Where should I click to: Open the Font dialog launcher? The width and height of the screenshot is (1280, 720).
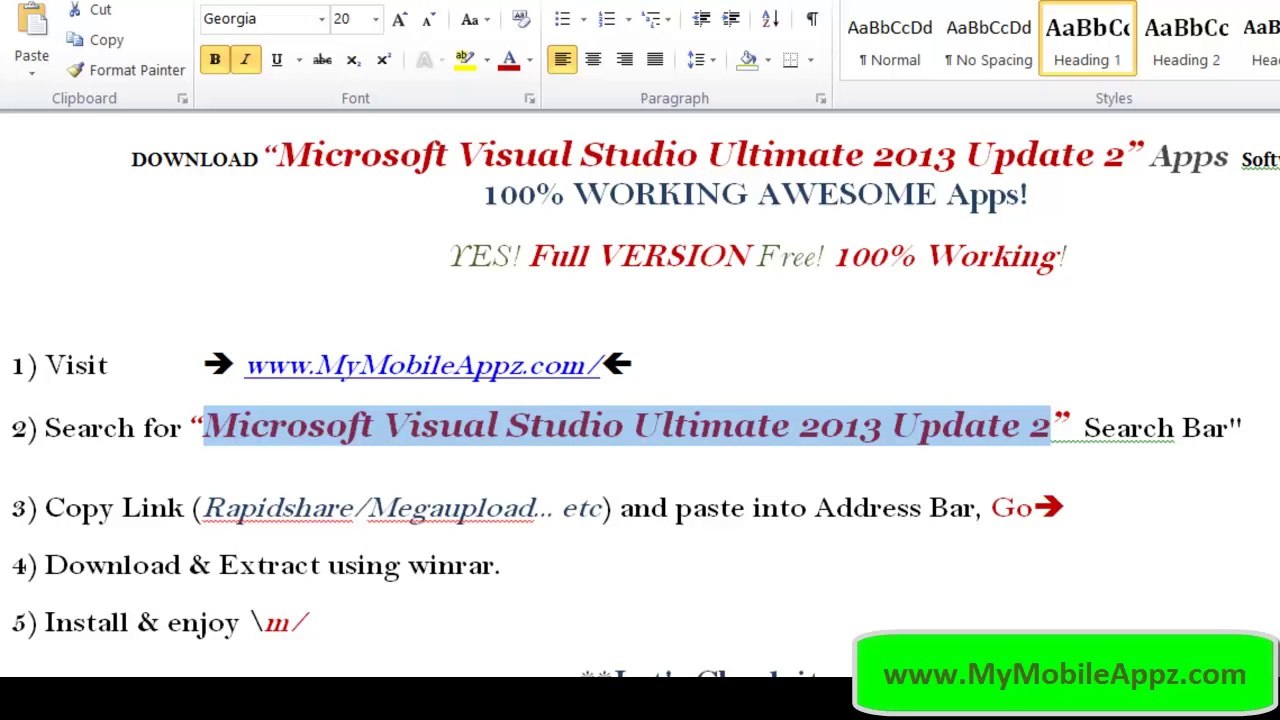click(529, 99)
